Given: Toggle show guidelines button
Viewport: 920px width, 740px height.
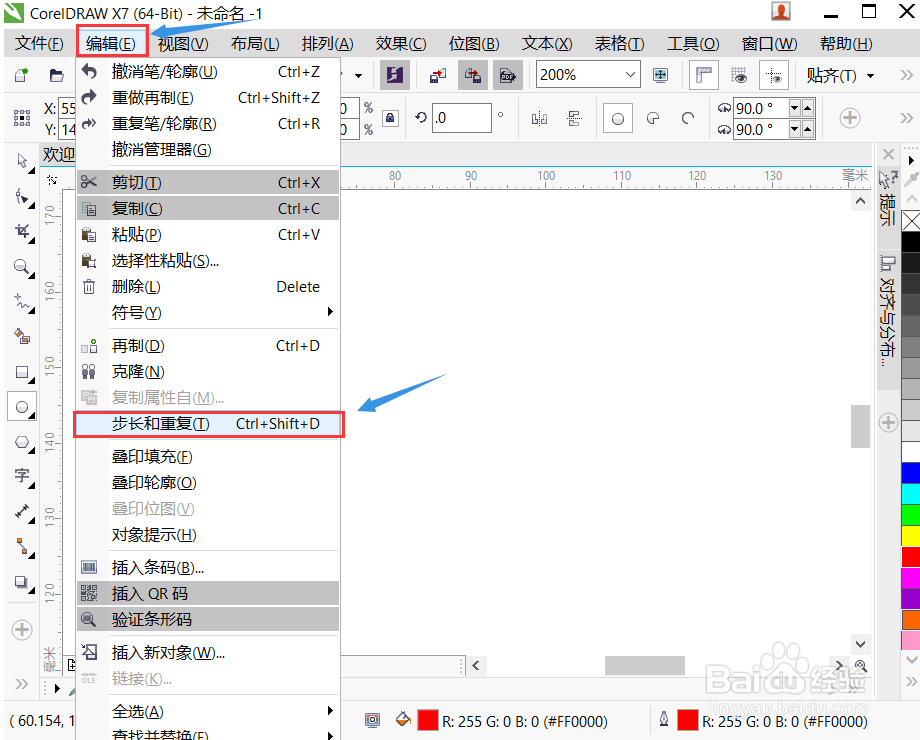Looking at the screenshot, I should click(x=774, y=75).
